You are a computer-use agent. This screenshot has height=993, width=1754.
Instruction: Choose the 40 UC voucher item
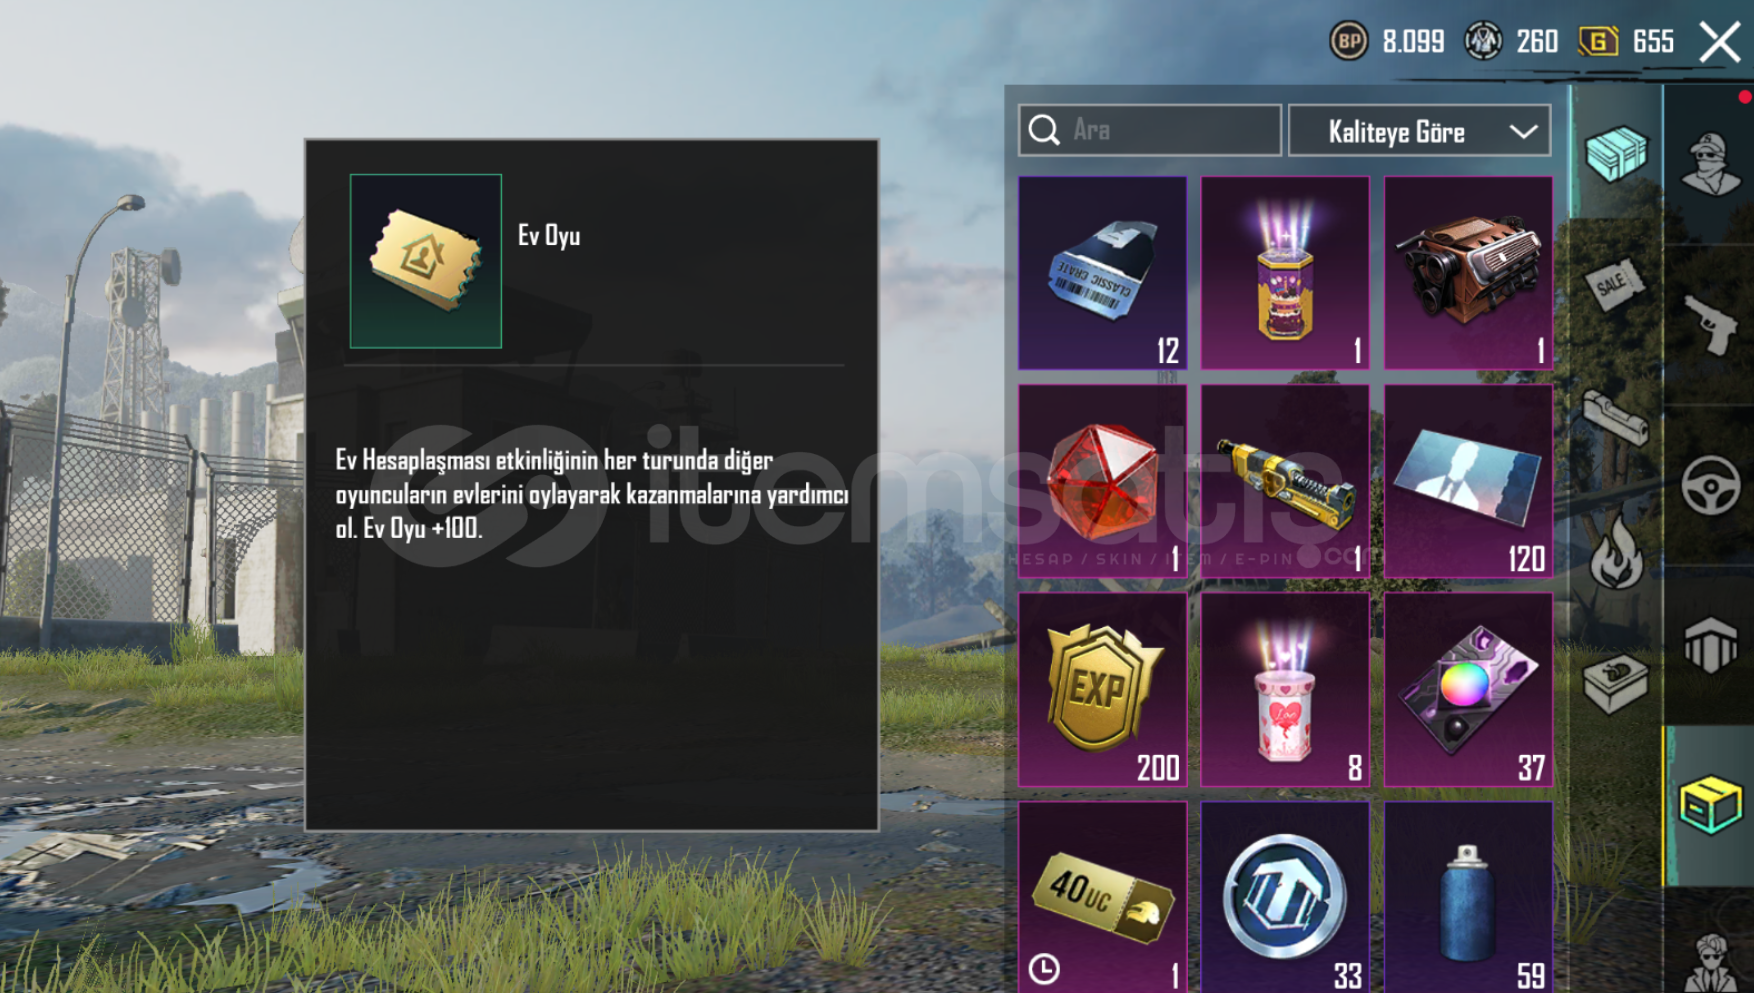pos(1102,897)
